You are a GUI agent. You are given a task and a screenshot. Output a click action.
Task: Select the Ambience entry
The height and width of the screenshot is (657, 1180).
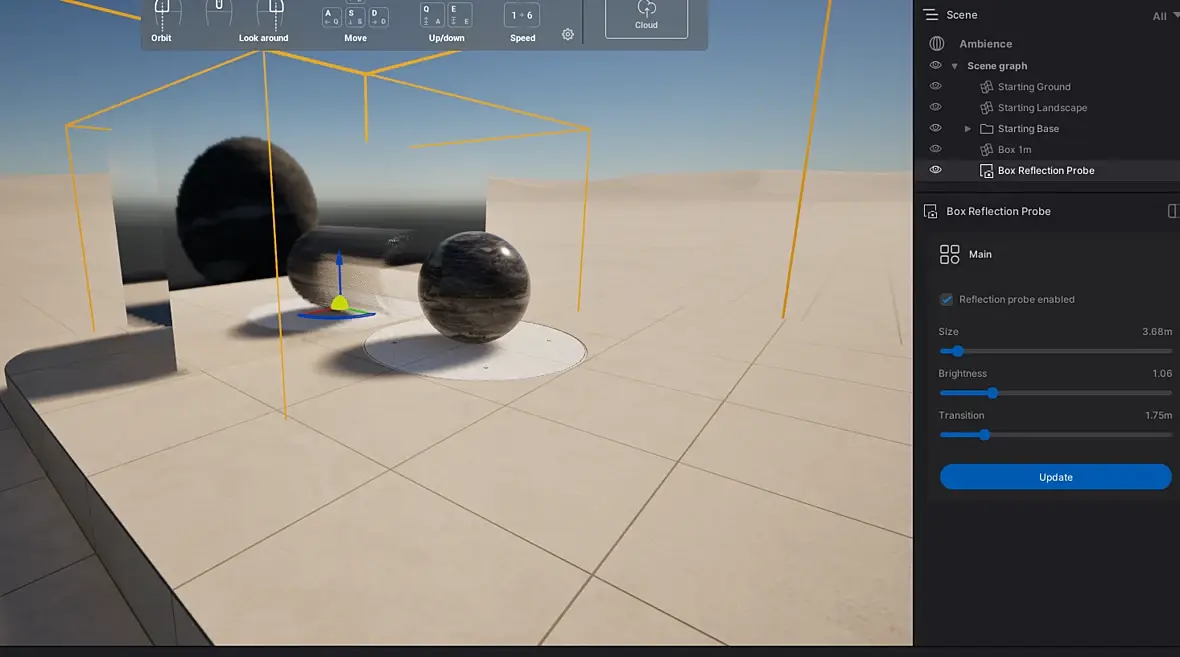click(985, 44)
